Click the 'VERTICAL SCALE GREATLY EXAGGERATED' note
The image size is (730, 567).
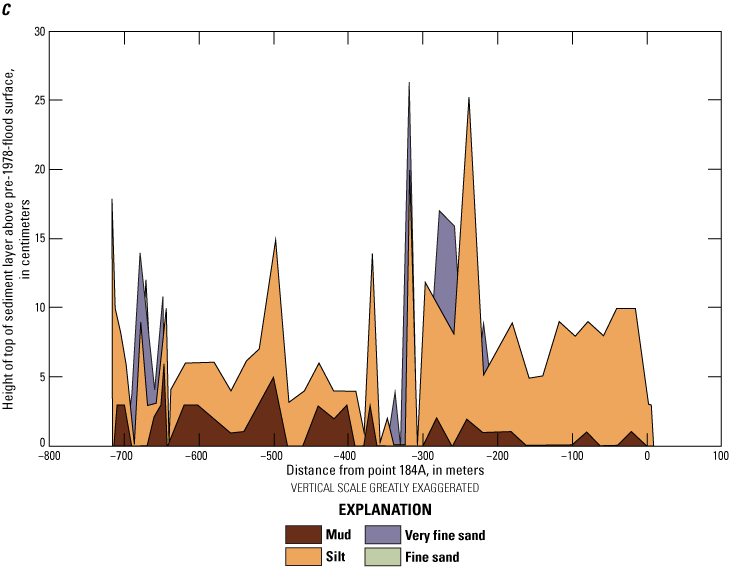click(385, 487)
